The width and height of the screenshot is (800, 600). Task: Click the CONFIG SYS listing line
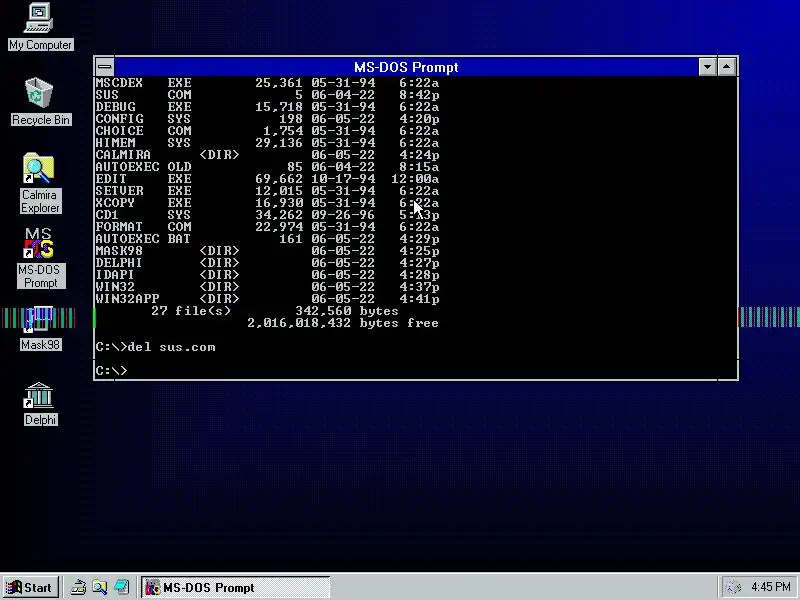(267, 119)
